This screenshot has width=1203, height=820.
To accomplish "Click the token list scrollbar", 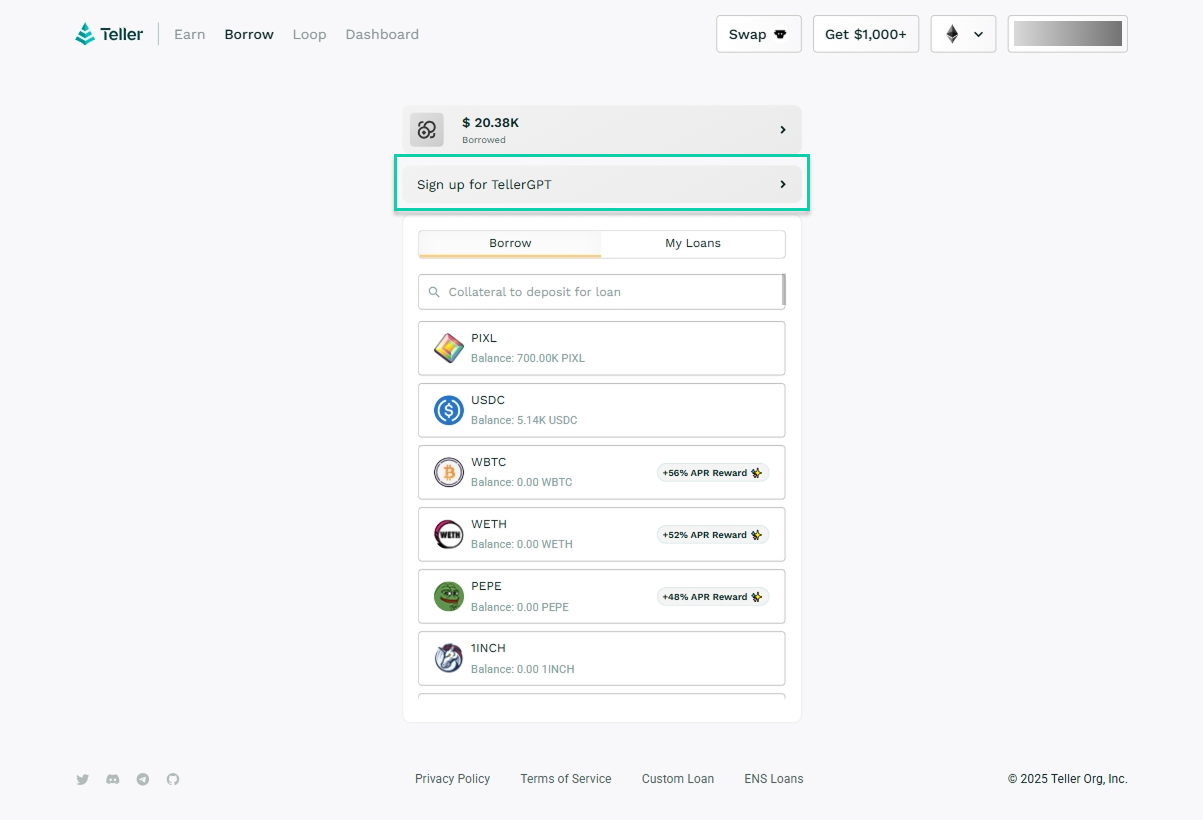I will click(784, 290).
